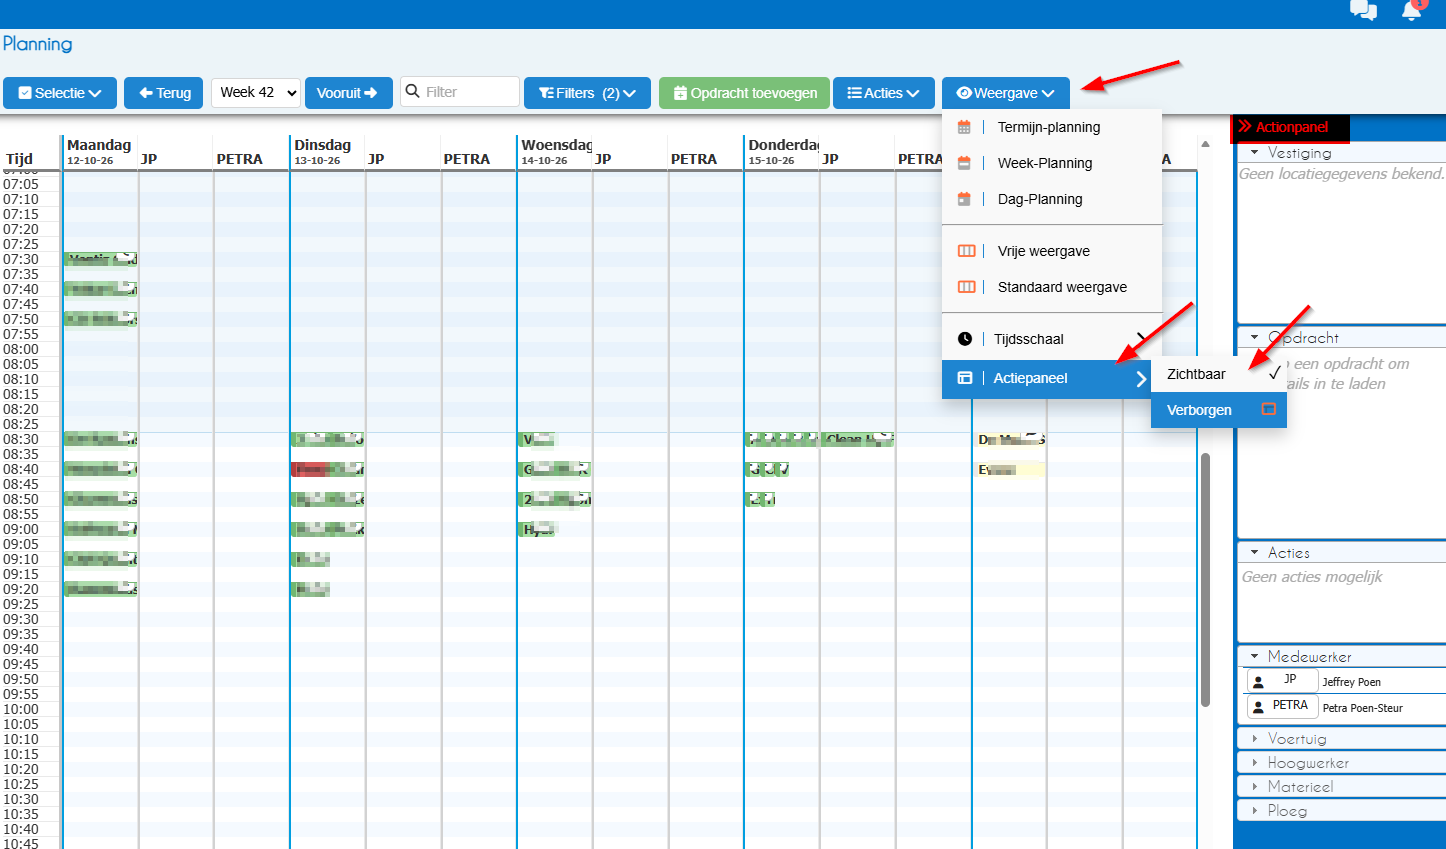Open the Selectie dropdown
The width and height of the screenshot is (1446, 849).
[60, 93]
